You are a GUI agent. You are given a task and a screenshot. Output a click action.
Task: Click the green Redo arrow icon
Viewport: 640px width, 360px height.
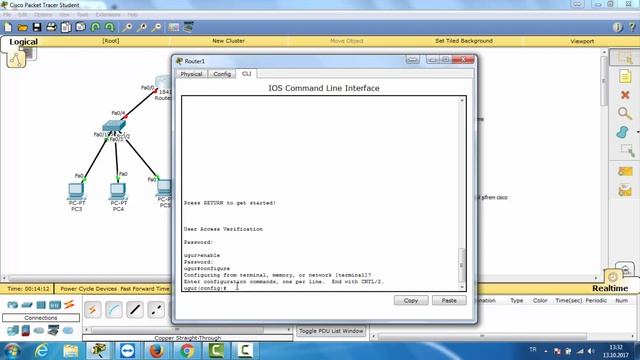pyautogui.click(x=110, y=27)
